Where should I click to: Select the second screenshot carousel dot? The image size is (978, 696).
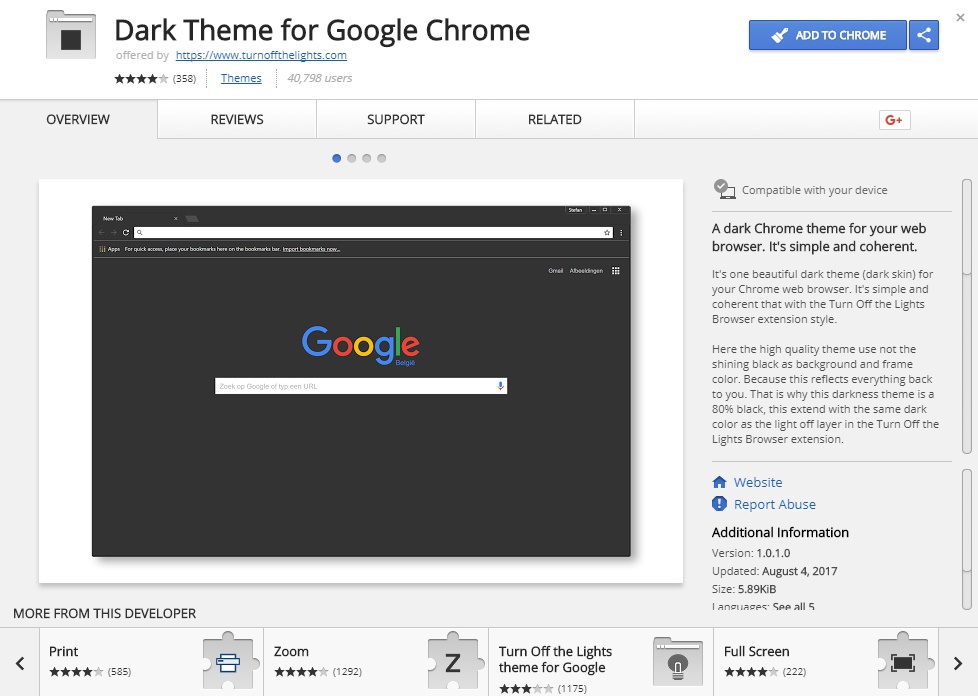(352, 158)
